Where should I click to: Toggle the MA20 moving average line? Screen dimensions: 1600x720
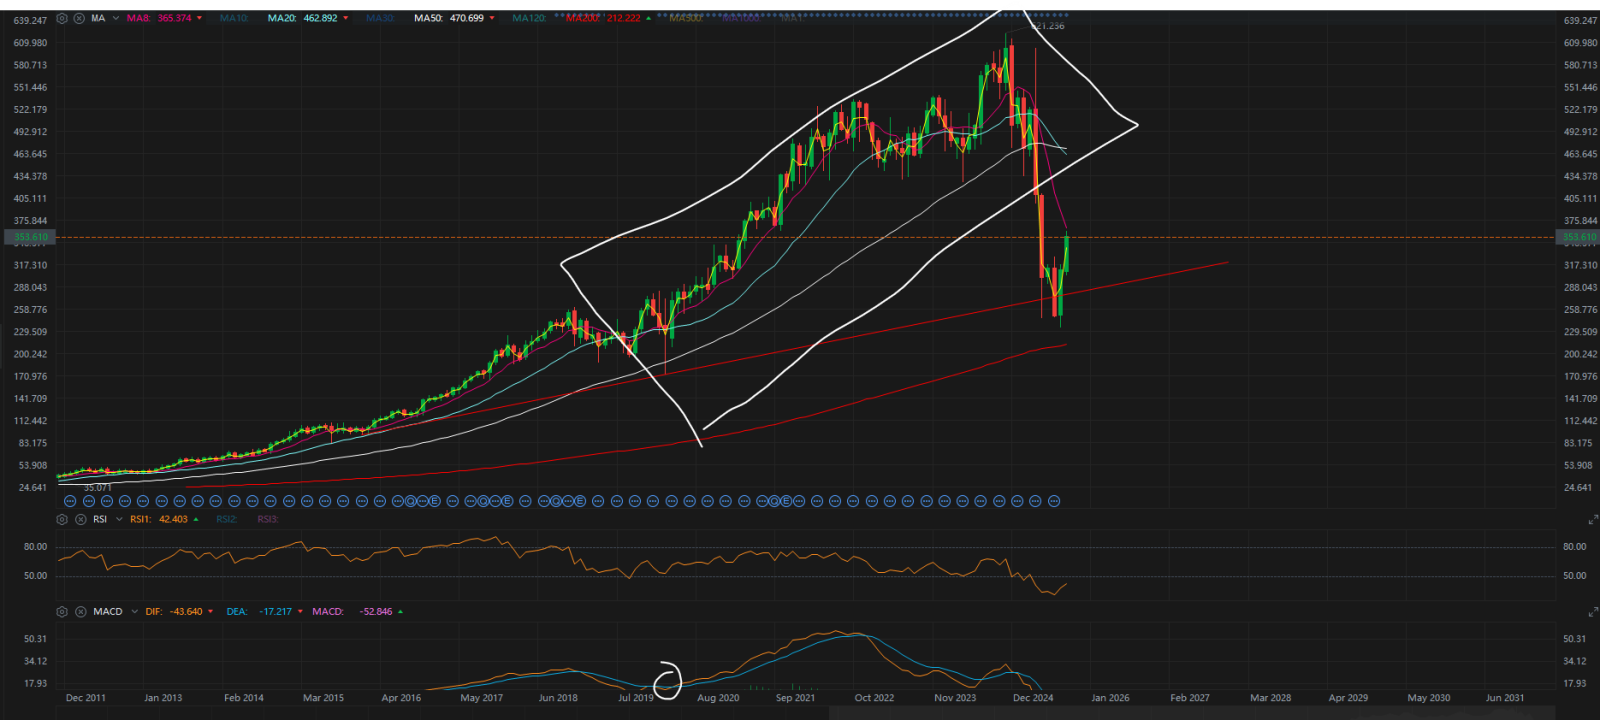[281, 18]
